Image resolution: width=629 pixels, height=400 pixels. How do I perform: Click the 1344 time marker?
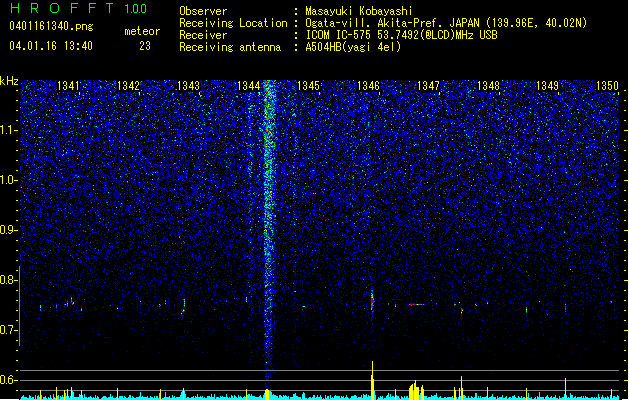click(x=248, y=86)
